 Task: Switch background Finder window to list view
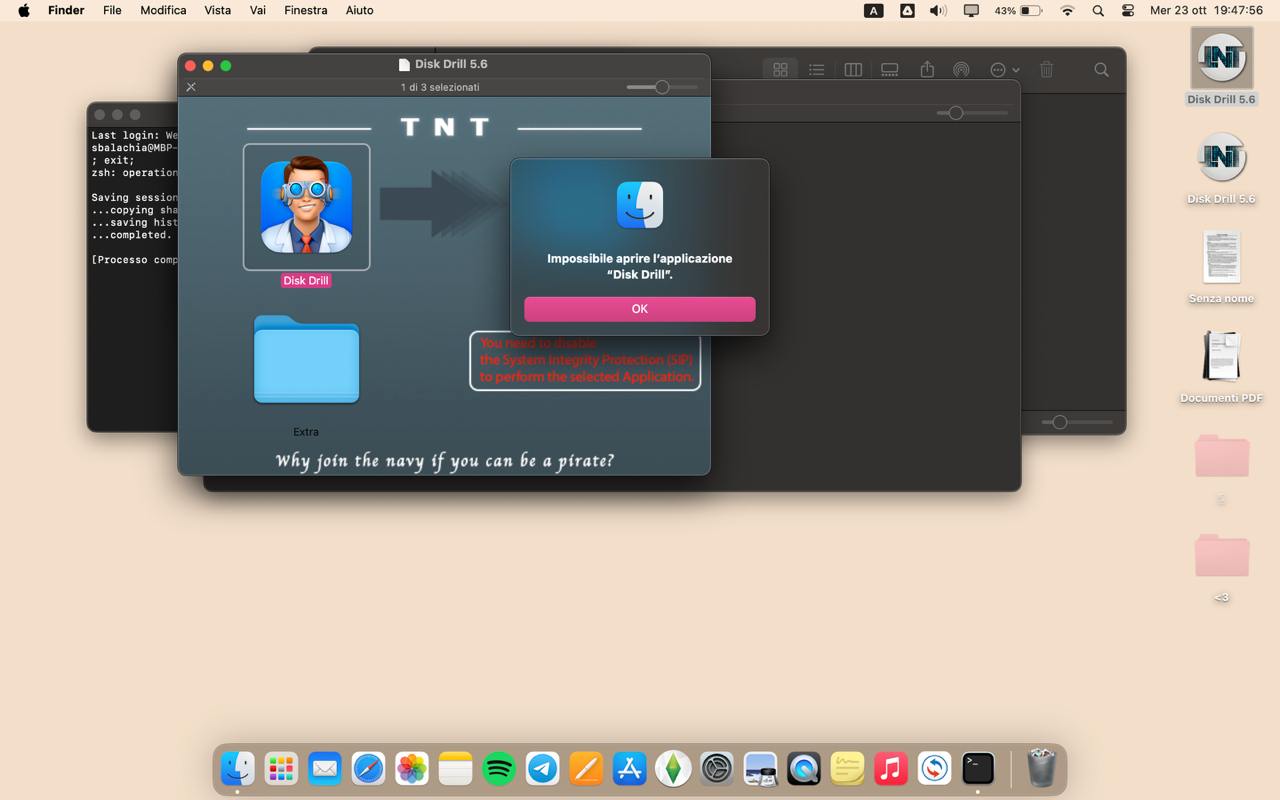pyautogui.click(x=817, y=70)
